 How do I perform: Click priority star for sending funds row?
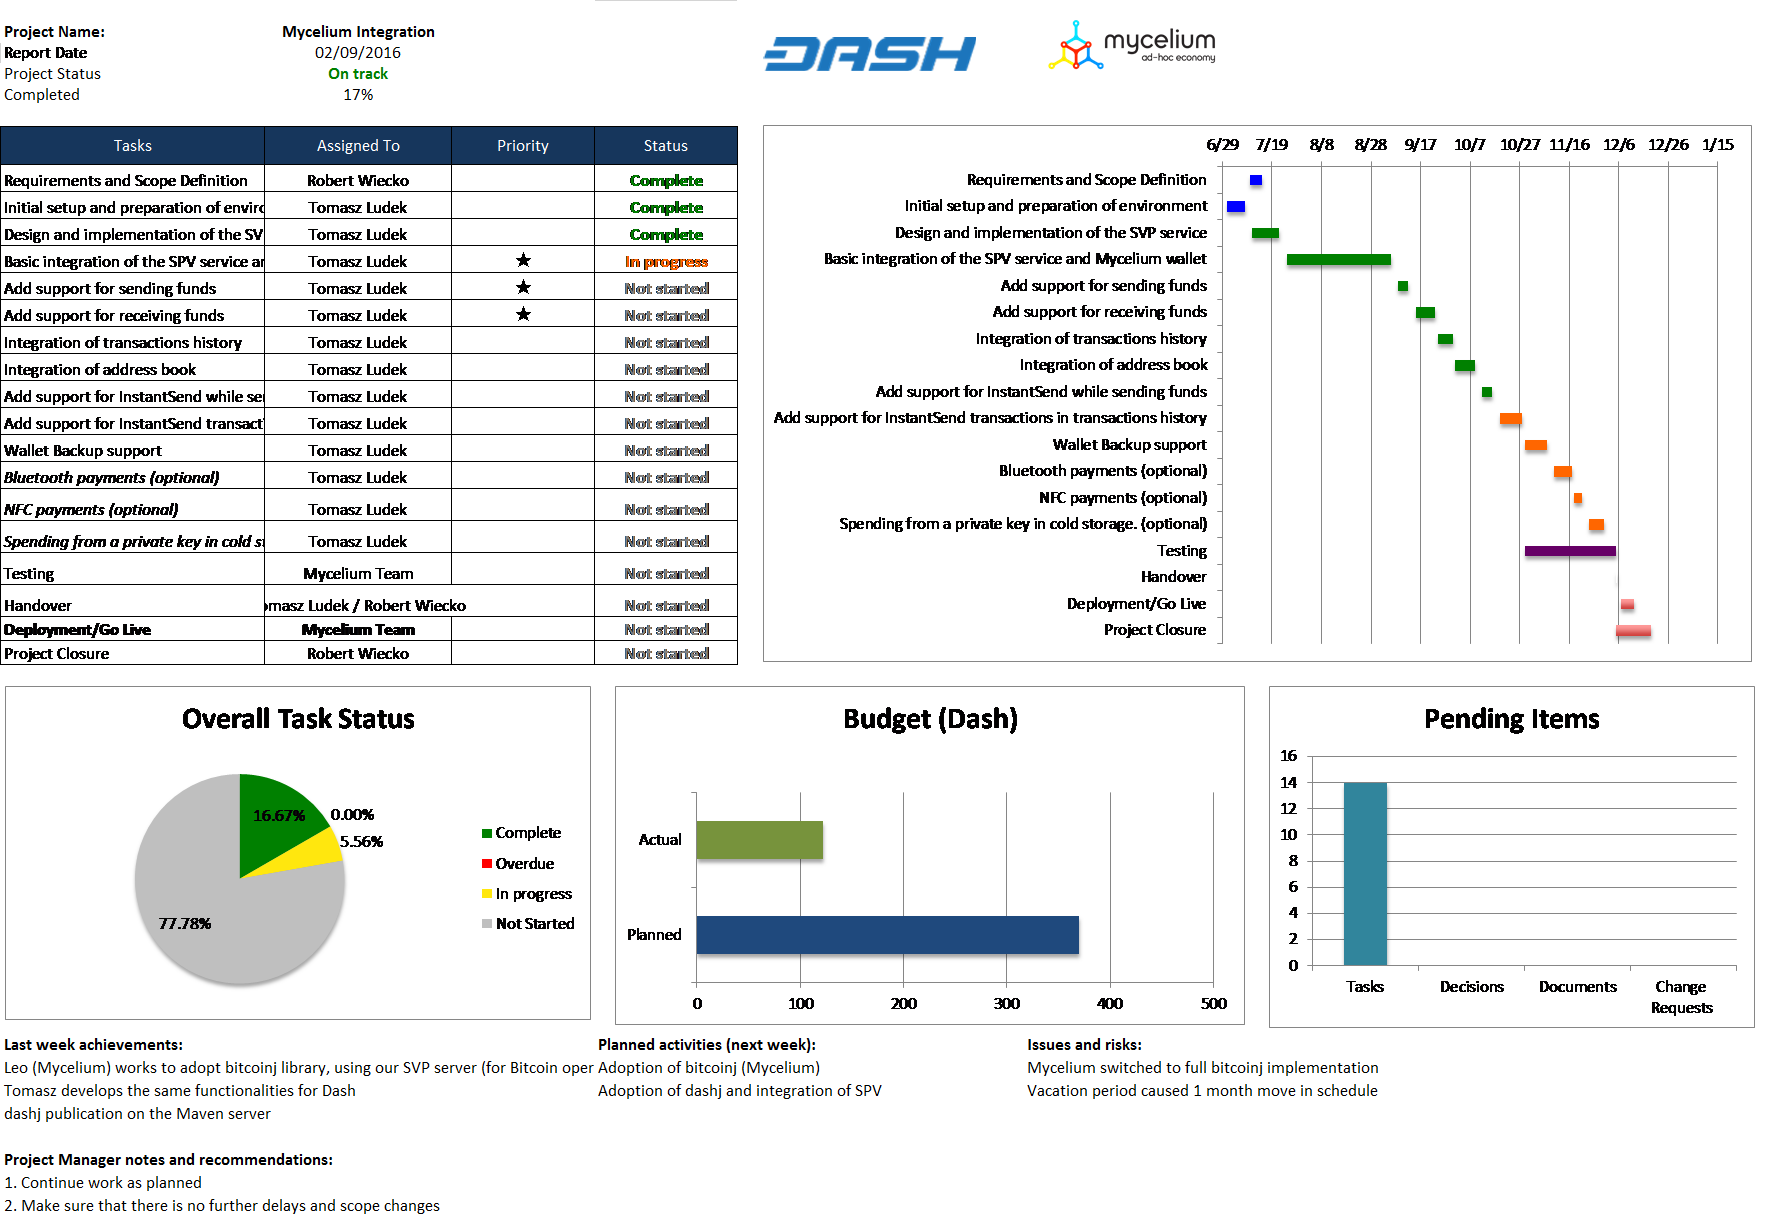523,287
